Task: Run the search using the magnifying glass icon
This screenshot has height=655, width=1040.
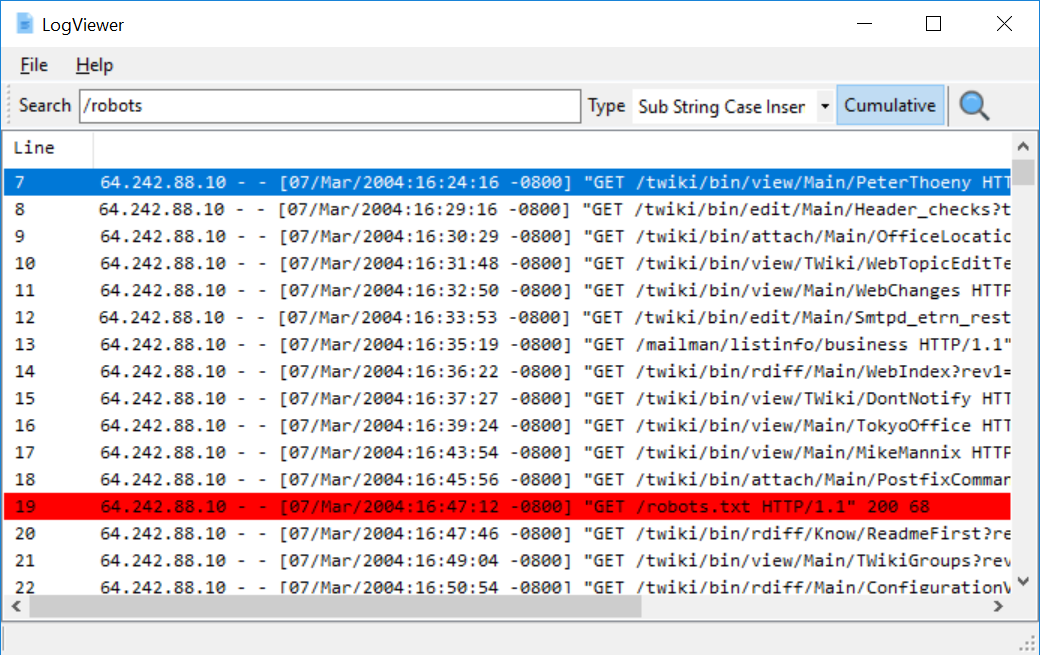Action: click(x=973, y=105)
